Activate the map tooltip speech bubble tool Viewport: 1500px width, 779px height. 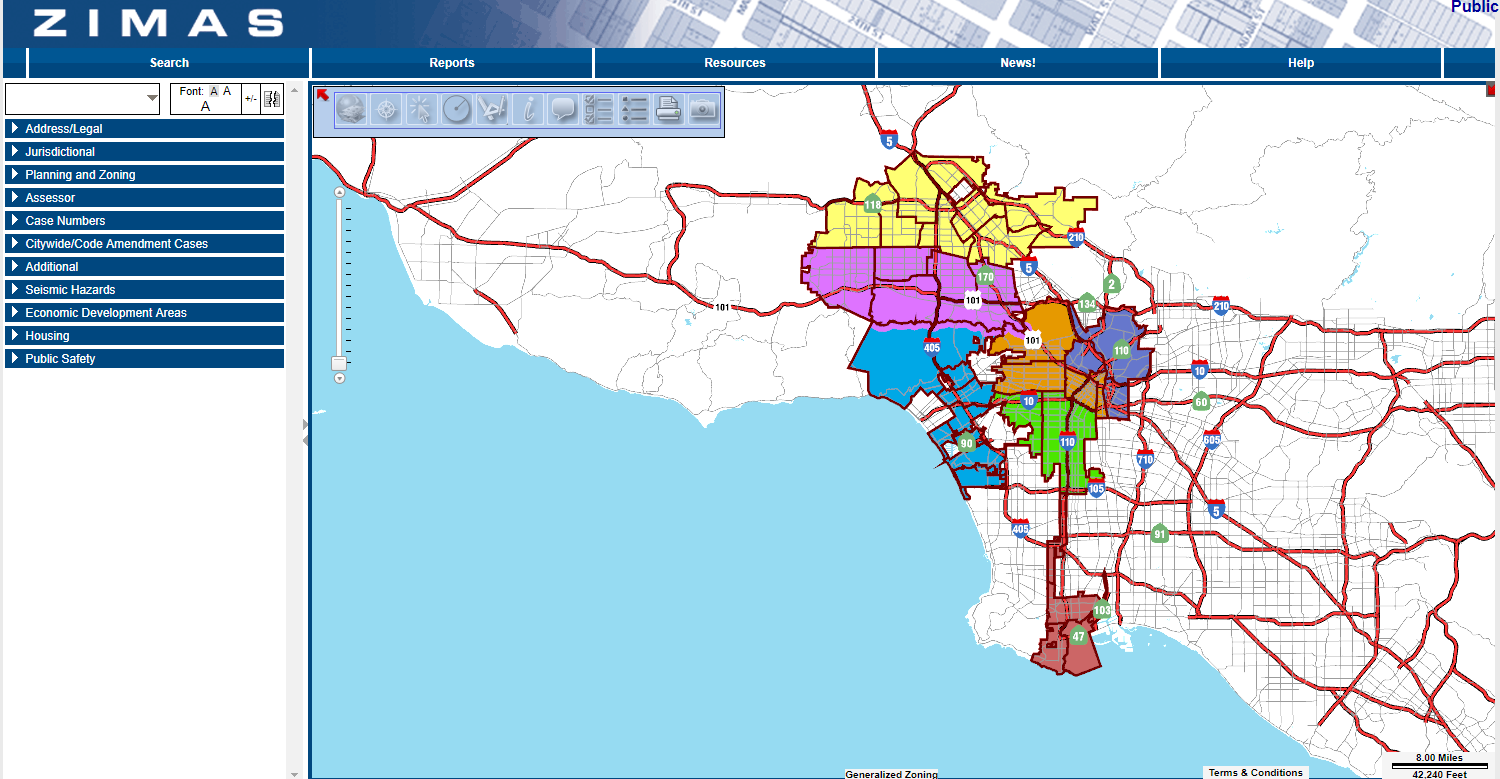point(562,110)
